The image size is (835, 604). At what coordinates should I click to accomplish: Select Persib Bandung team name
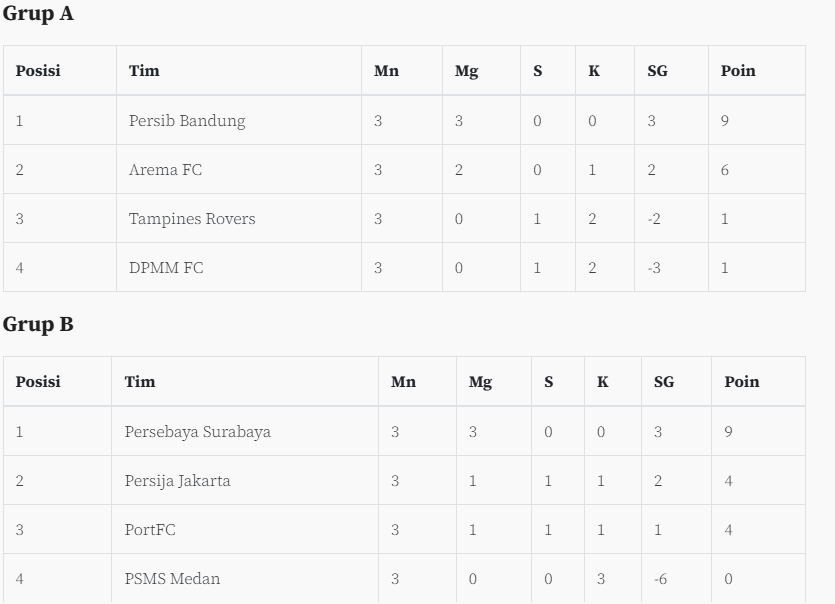click(187, 121)
